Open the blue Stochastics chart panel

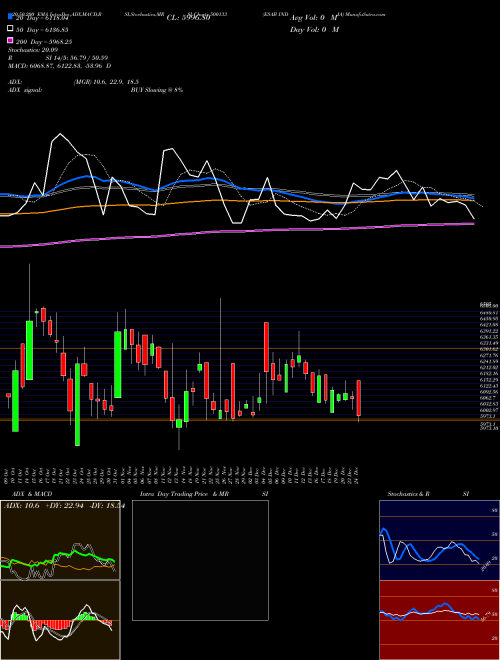[439, 540]
